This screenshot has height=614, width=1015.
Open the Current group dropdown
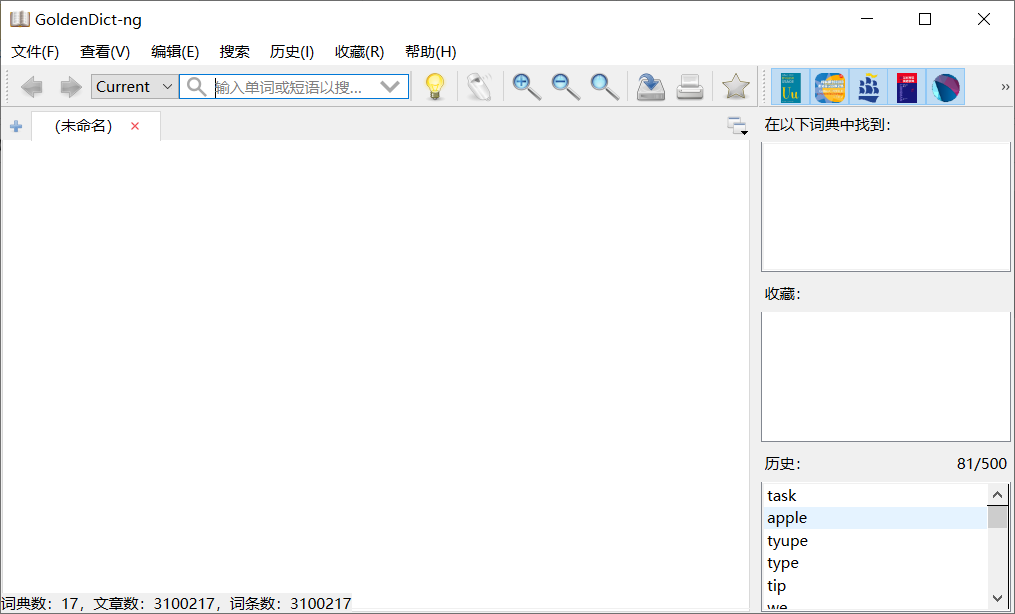click(134, 87)
